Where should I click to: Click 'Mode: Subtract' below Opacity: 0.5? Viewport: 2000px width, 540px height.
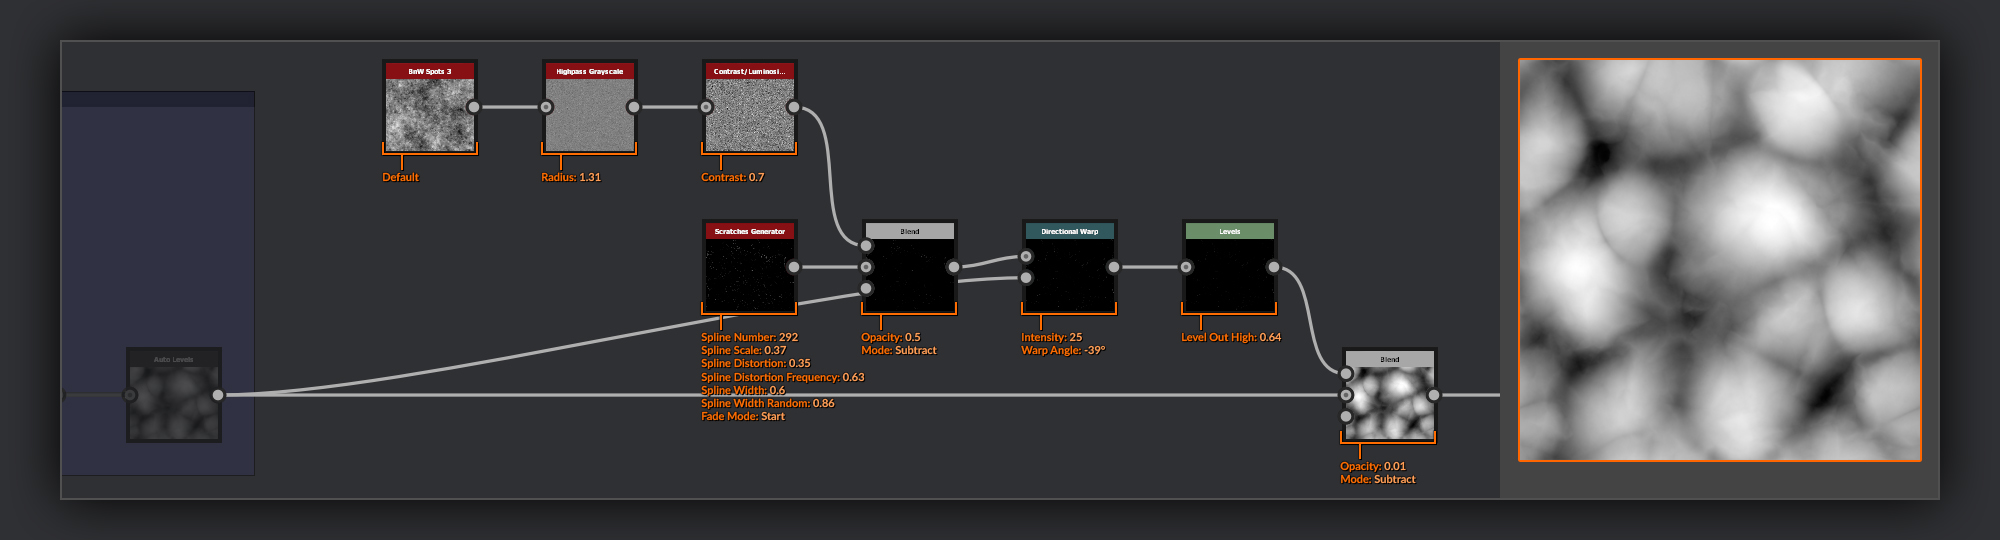point(899,350)
